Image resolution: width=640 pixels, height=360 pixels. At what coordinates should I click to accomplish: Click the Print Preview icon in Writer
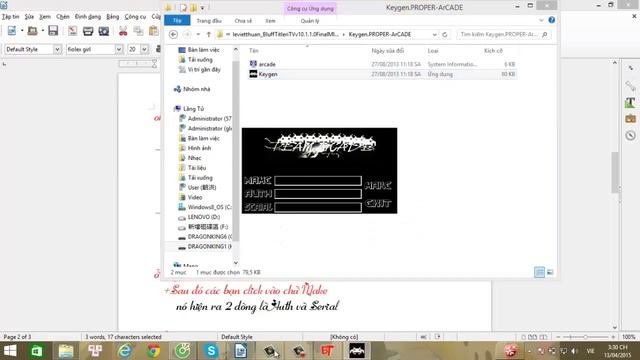[104, 31]
